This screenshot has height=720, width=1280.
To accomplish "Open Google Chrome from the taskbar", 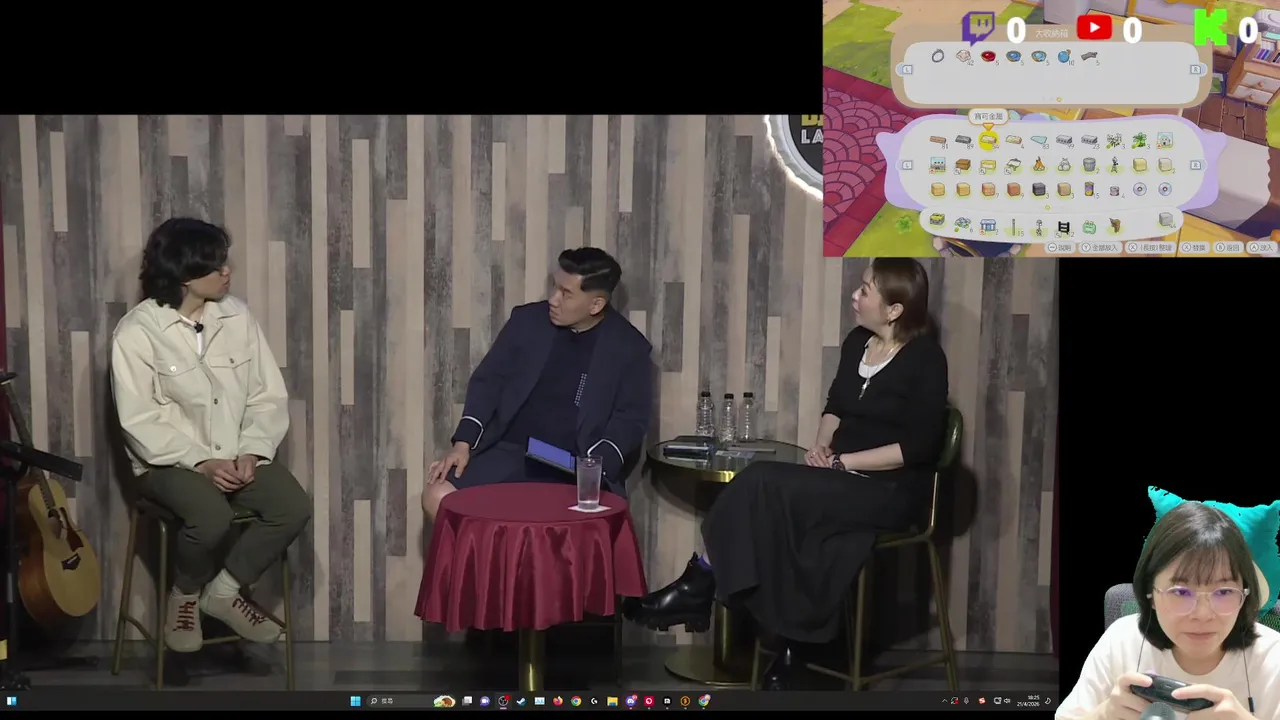I will pos(576,701).
